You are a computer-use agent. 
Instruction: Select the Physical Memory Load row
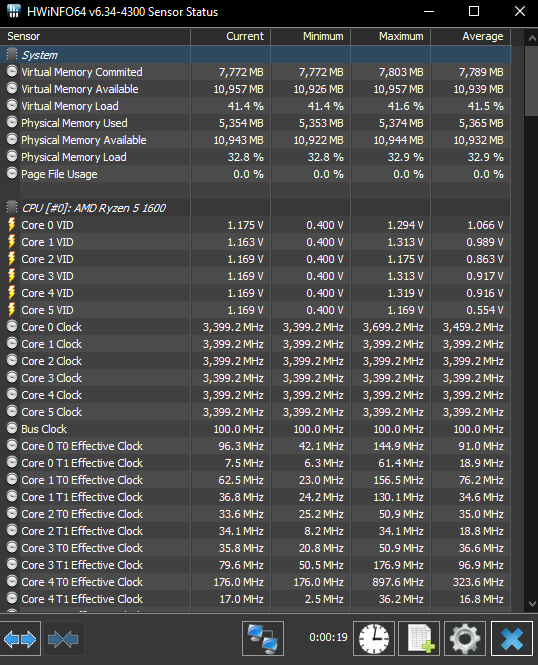(x=256, y=157)
